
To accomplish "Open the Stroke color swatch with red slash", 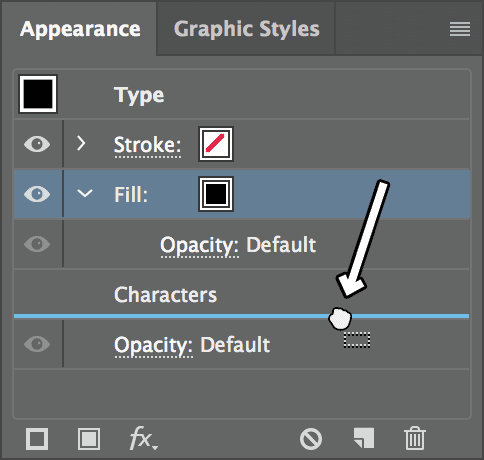I will [216, 144].
